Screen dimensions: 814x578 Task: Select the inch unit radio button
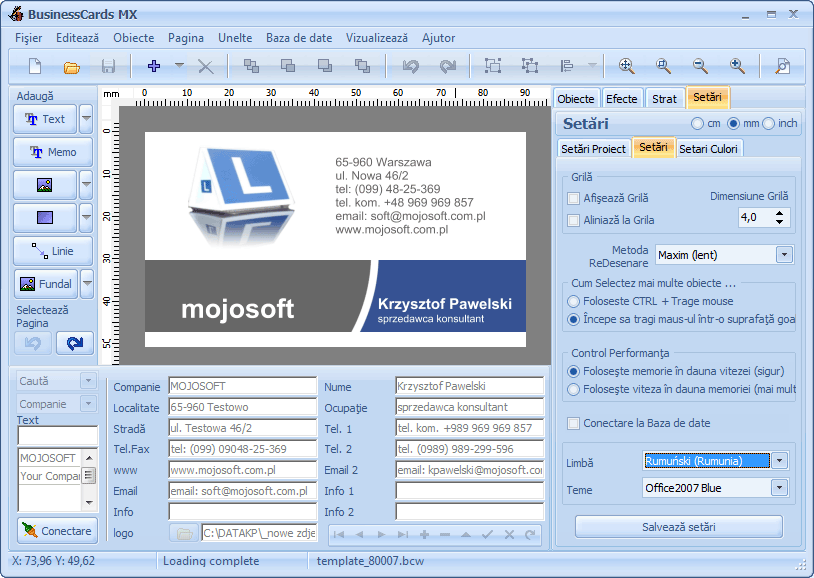point(769,124)
